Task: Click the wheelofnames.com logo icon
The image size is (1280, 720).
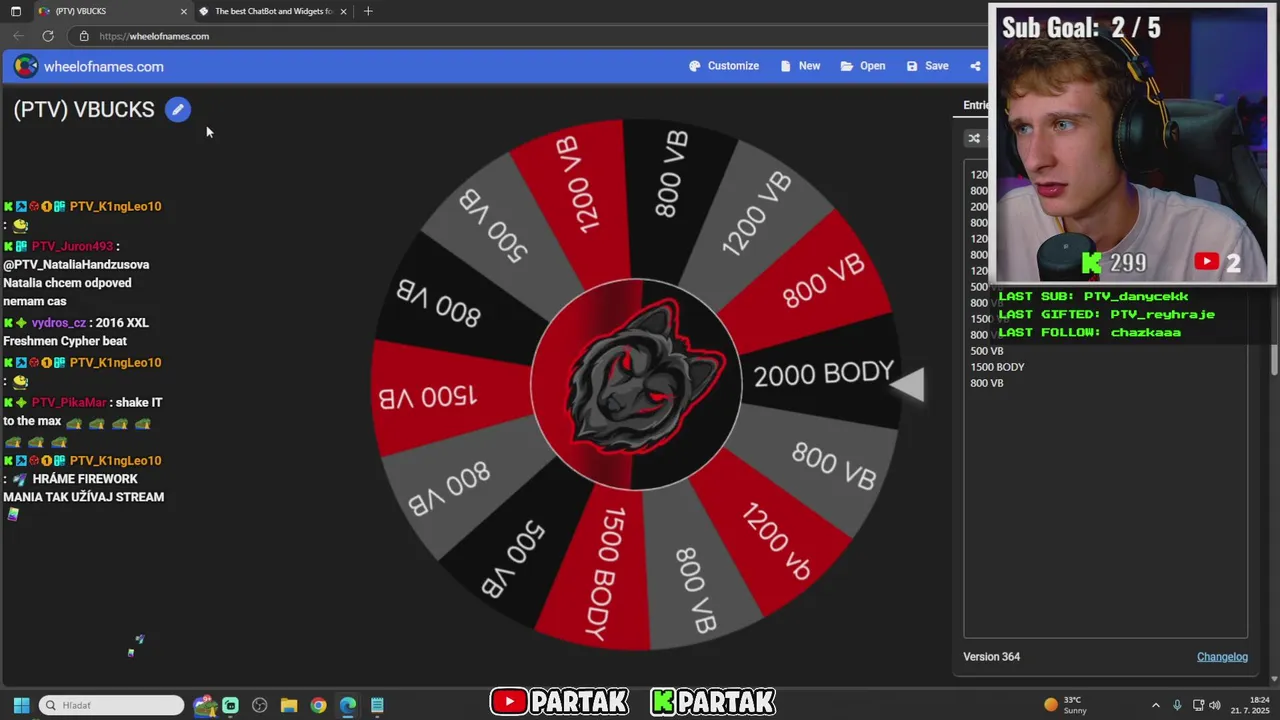Action: tap(25, 66)
